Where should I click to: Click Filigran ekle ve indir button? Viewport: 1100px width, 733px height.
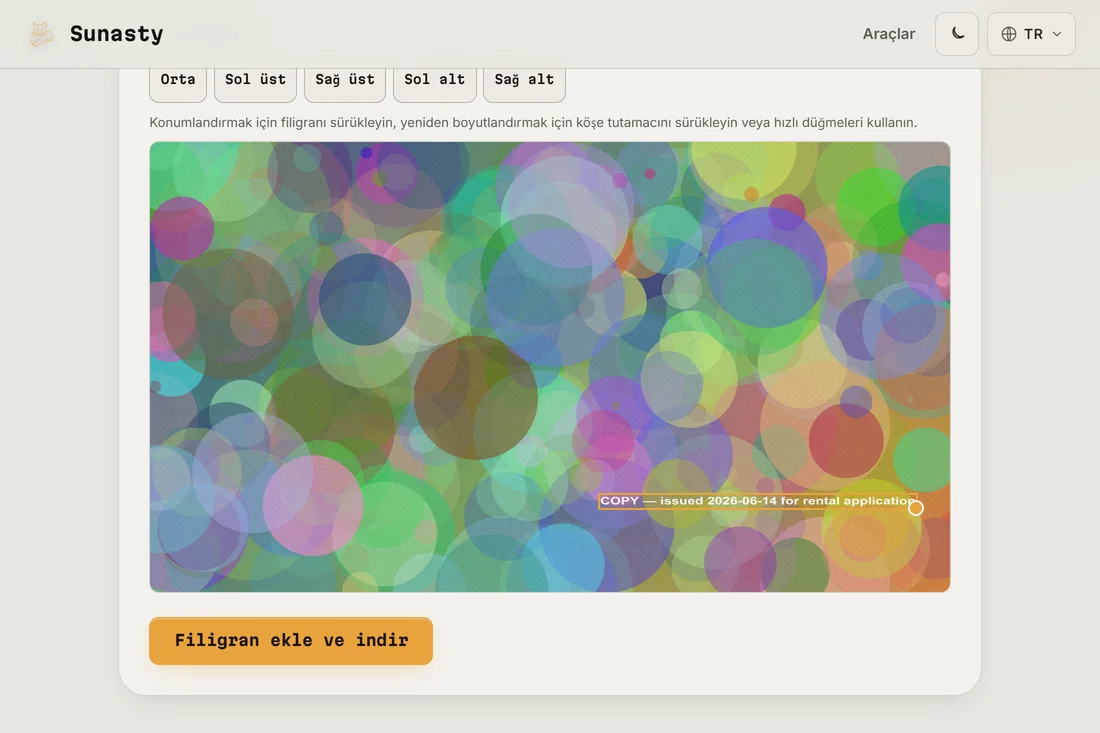pos(290,640)
